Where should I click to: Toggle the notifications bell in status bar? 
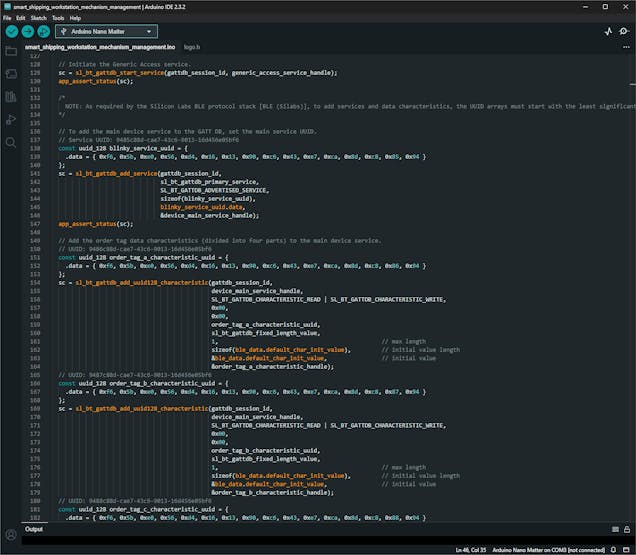(x=614, y=549)
